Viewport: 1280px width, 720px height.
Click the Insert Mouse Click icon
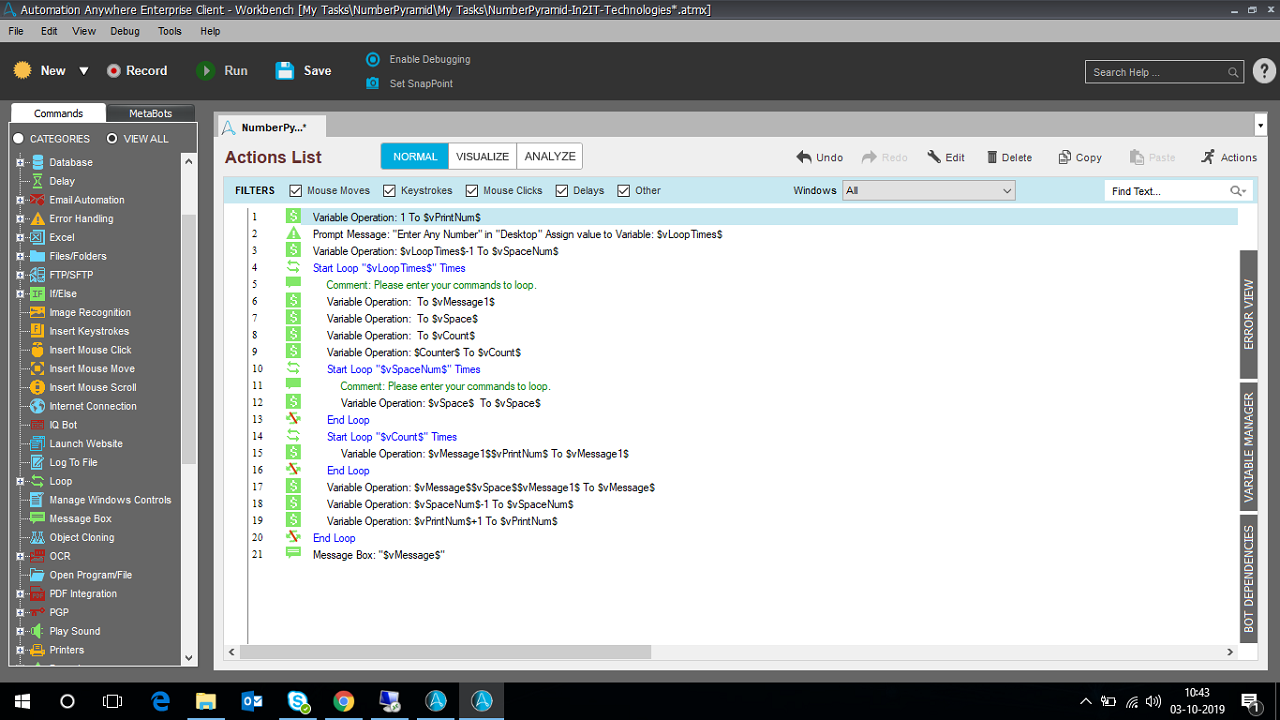pos(36,350)
